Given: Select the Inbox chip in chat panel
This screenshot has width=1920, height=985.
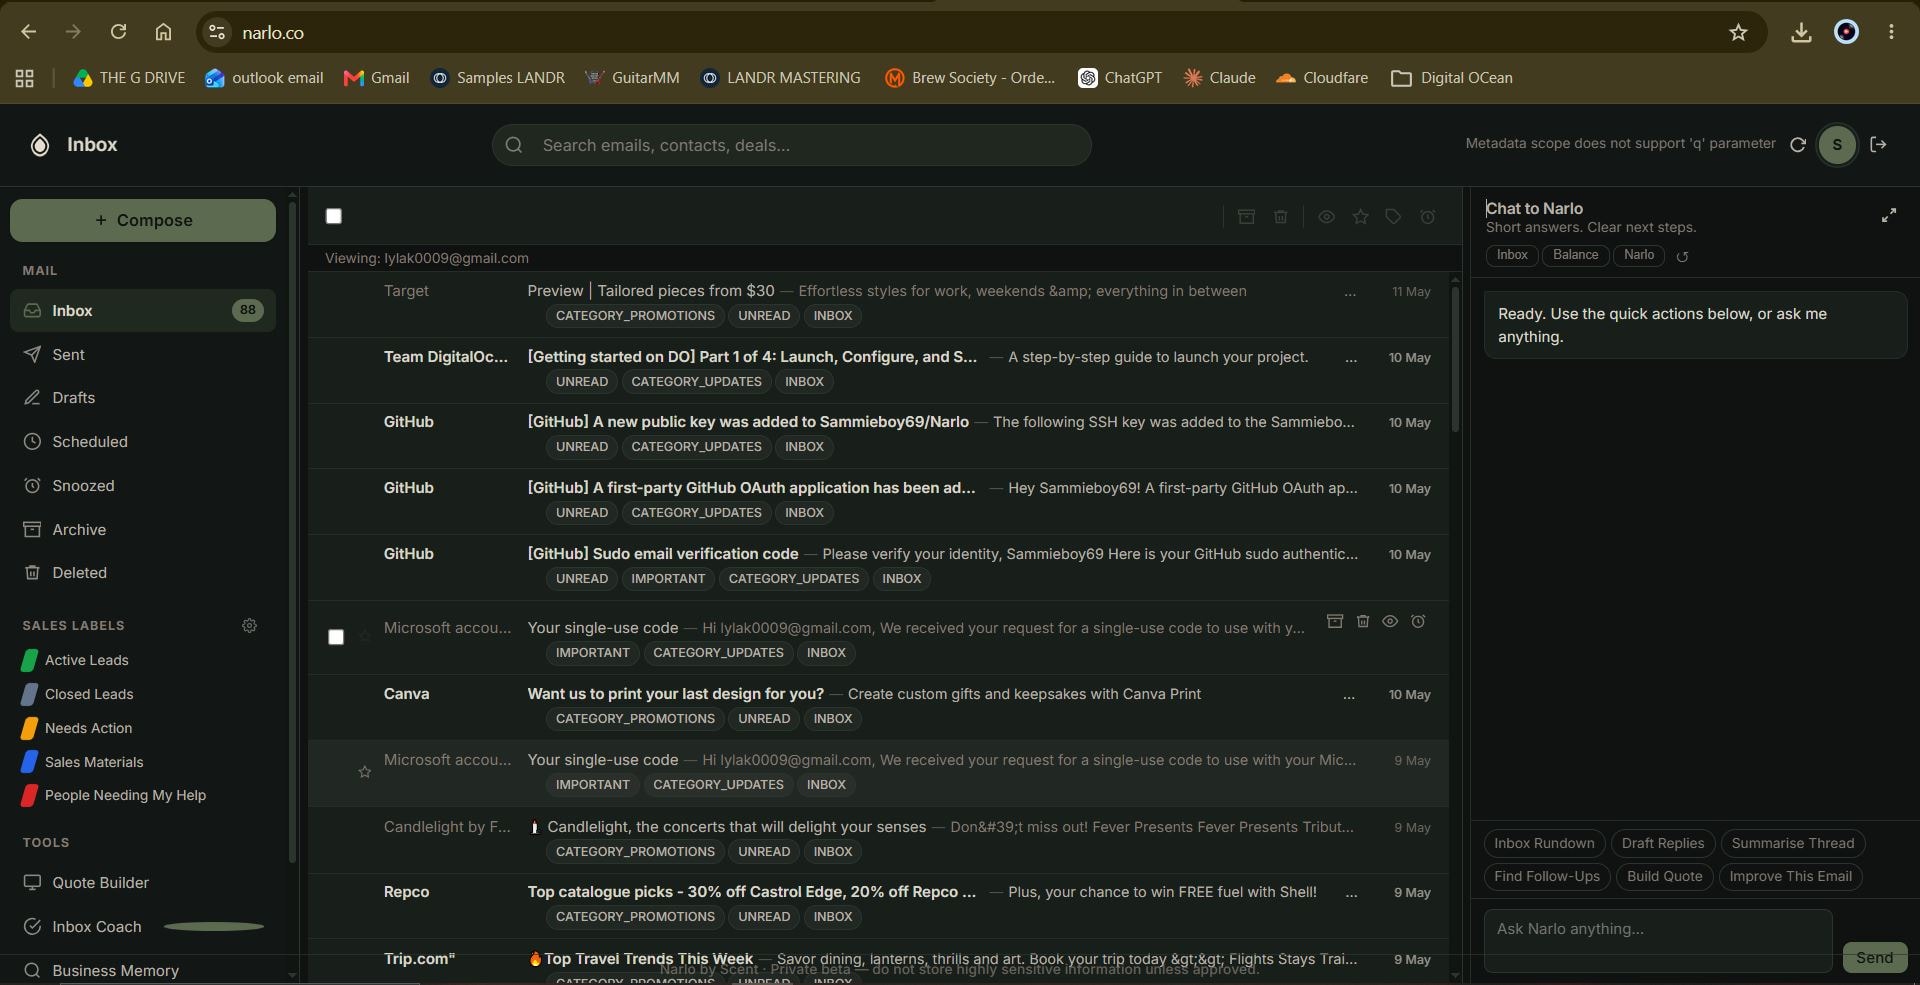Looking at the screenshot, I should 1512,256.
